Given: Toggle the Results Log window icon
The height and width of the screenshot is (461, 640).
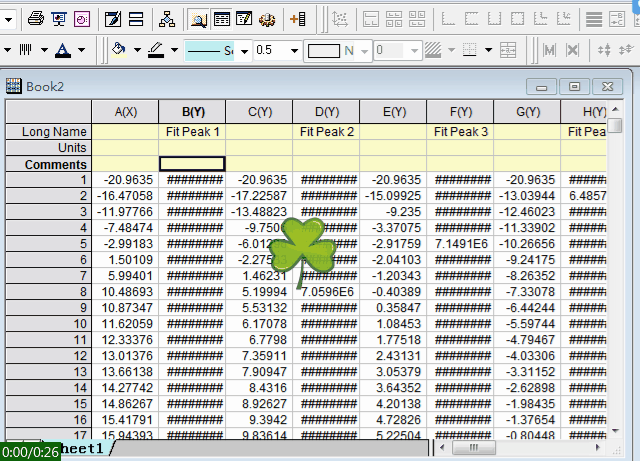Looking at the screenshot, I should coord(221,18).
